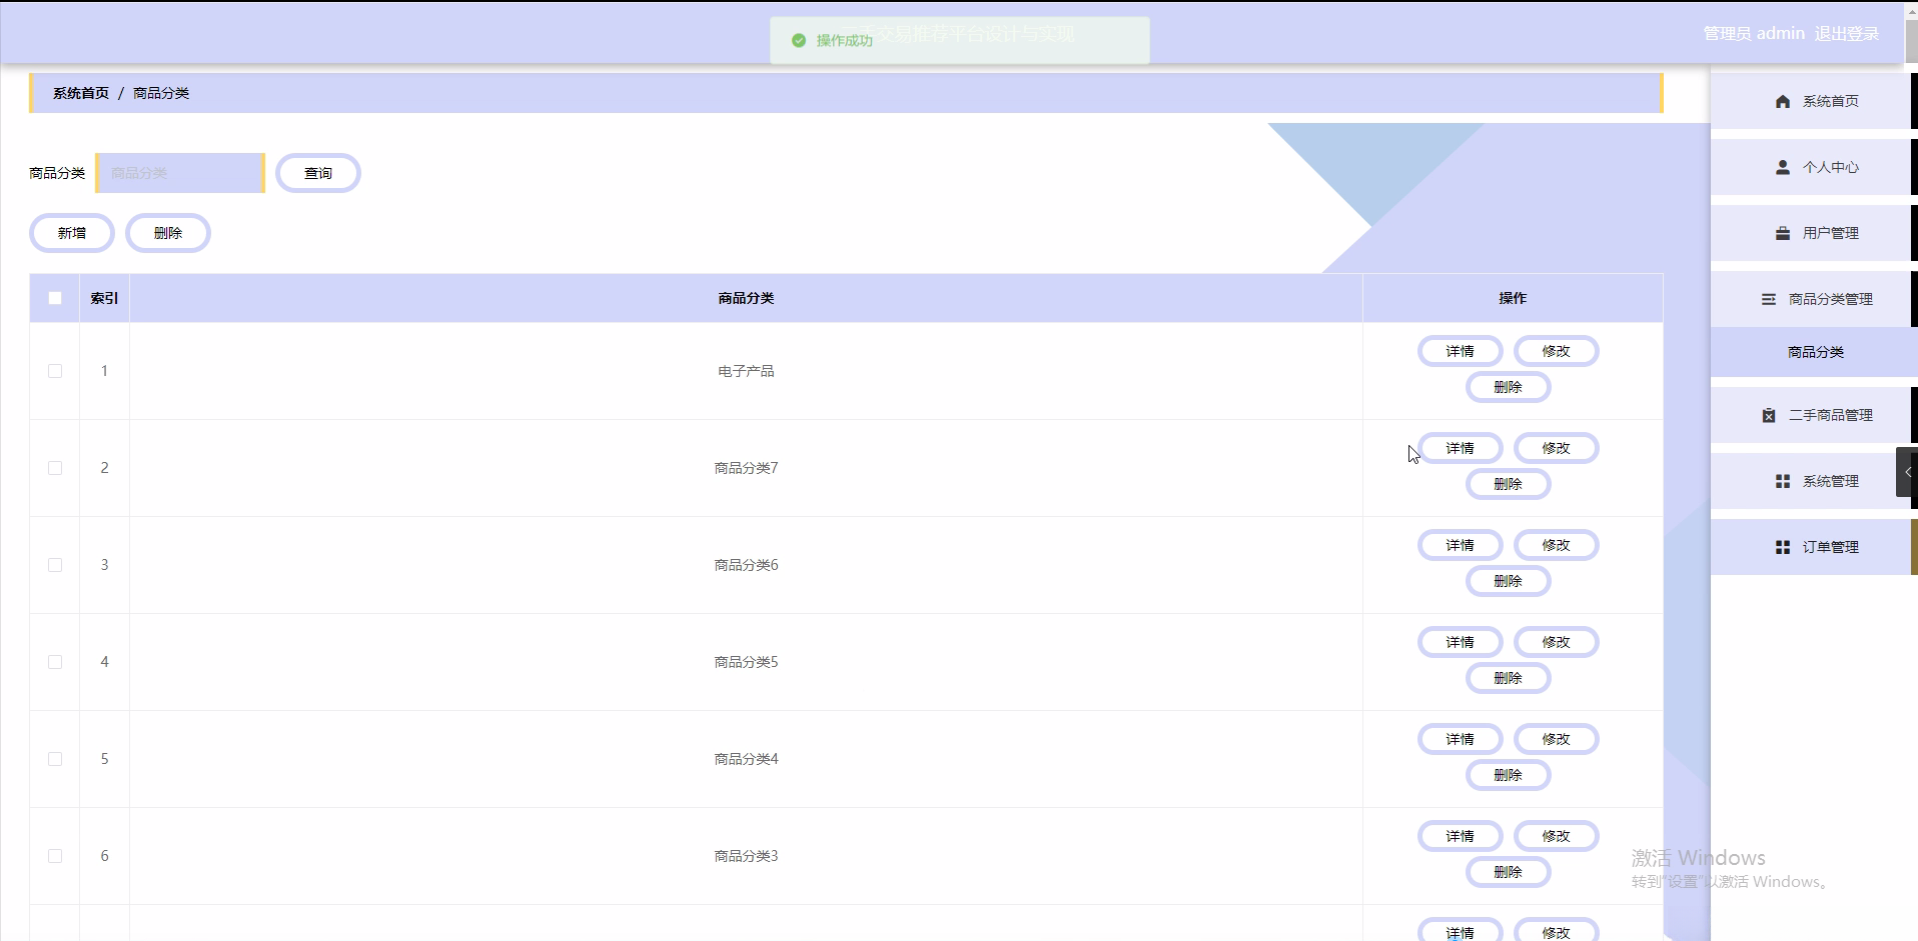Open 详情 for 商品分类6

pos(1460,545)
